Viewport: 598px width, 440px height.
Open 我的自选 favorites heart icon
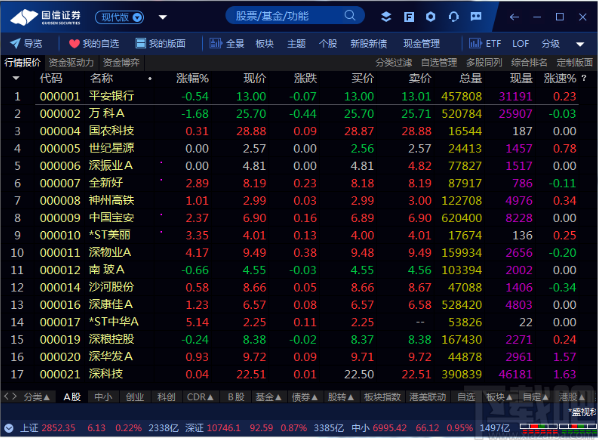point(94,44)
